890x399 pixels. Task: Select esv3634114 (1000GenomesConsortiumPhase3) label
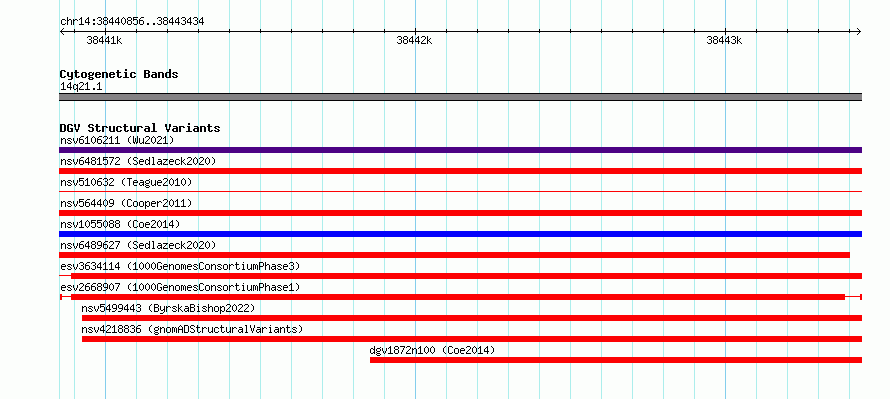(x=180, y=266)
